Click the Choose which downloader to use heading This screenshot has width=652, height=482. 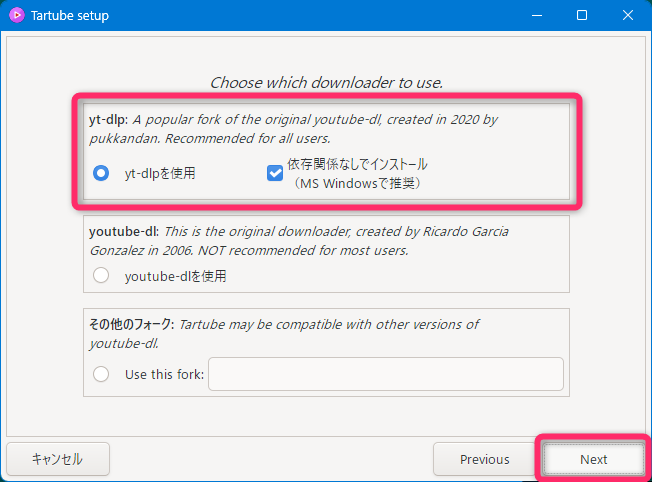point(326,82)
